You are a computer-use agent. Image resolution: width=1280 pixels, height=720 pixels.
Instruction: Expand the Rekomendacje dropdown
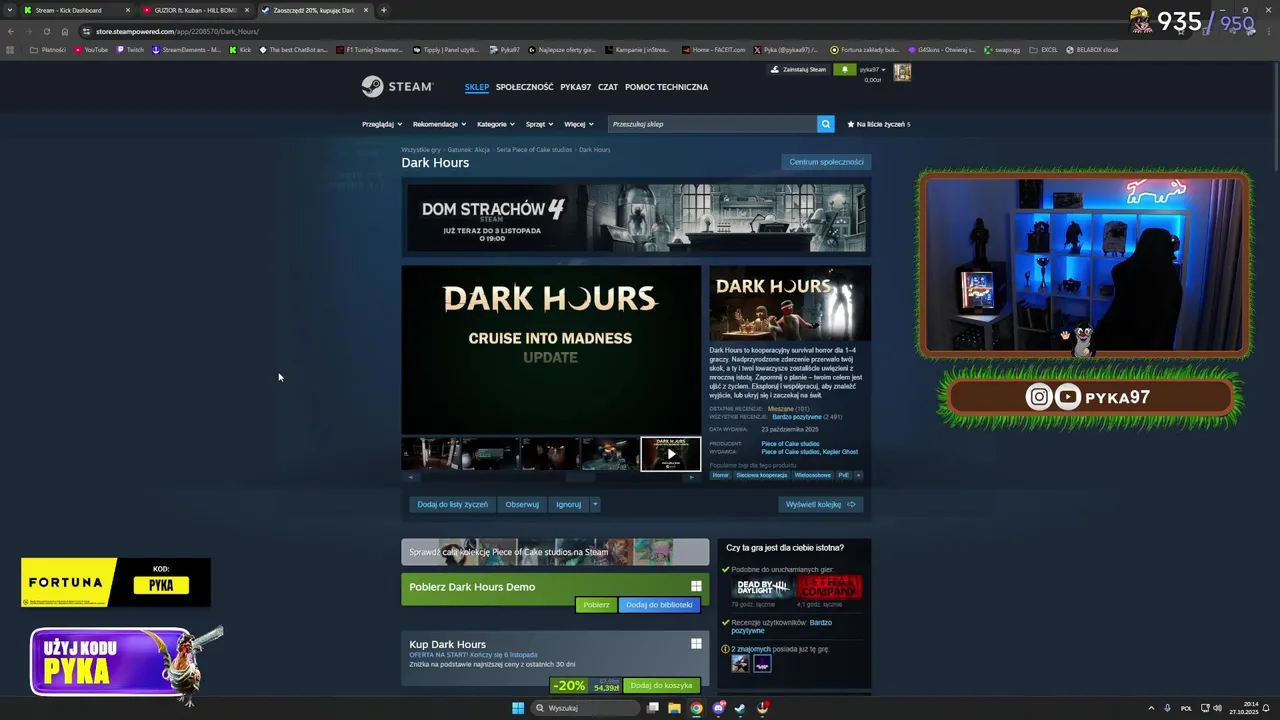[x=439, y=124]
